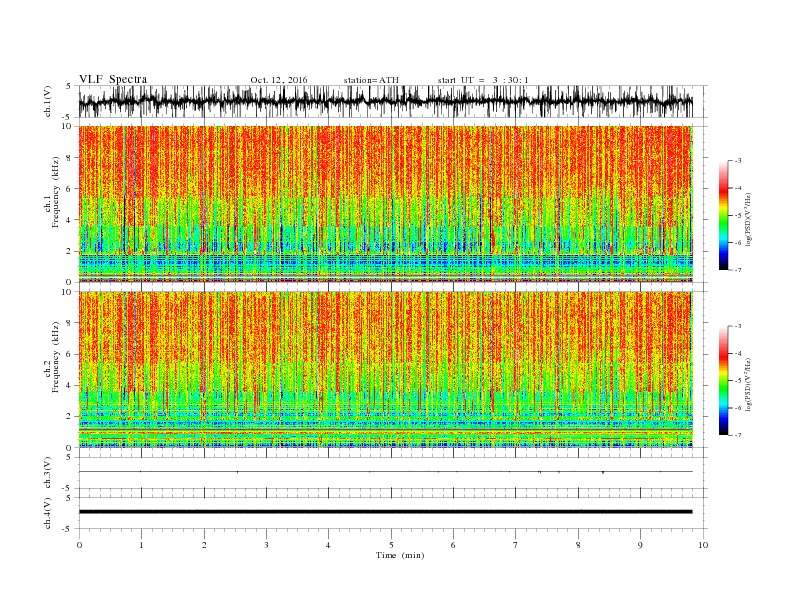The width and height of the screenshot is (792, 612).
Task: Click "-7" tick on ch.1 colorbar
Action: click(737, 270)
